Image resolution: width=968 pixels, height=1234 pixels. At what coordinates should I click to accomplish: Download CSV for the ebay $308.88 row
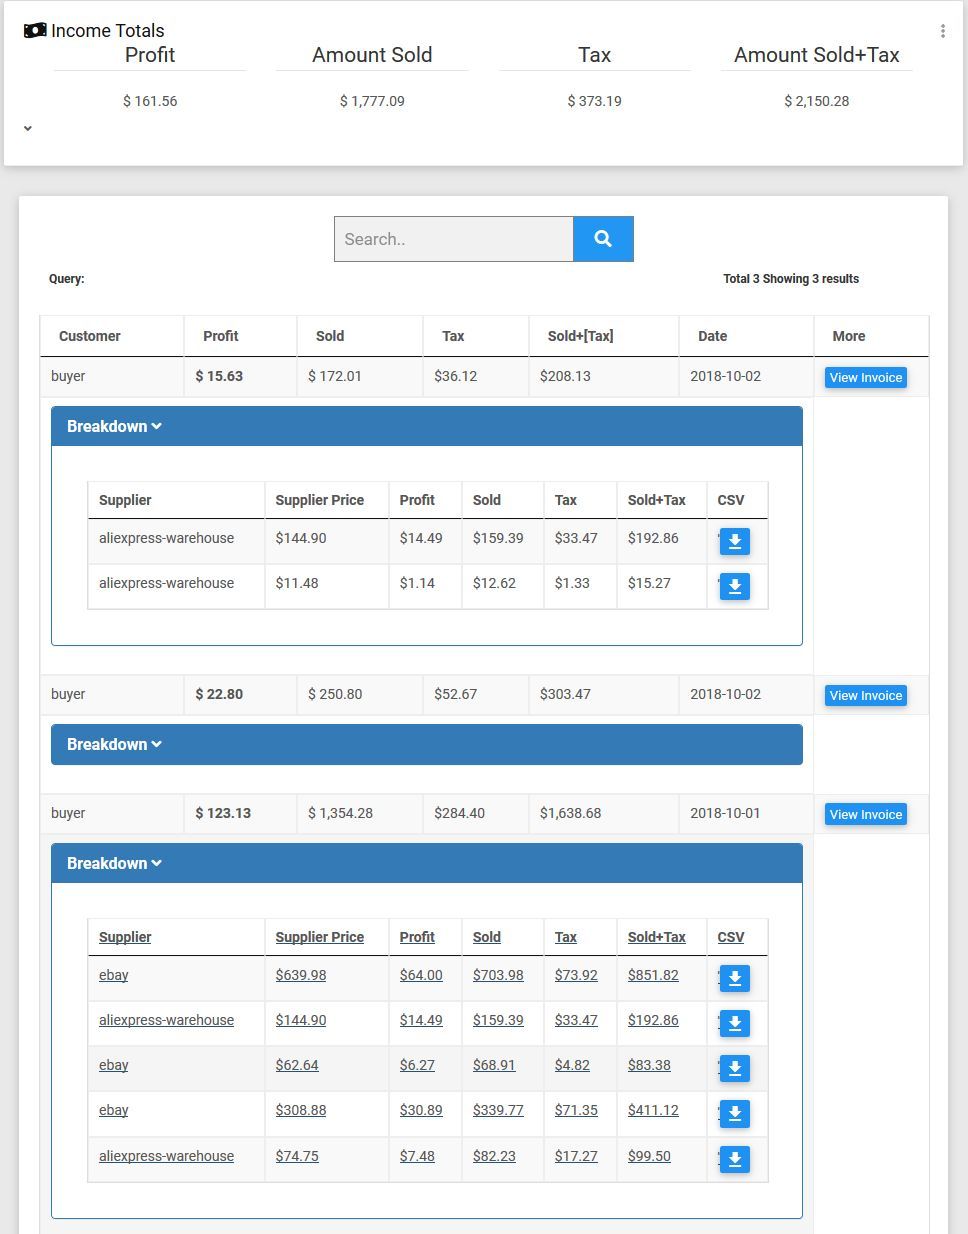(x=735, y=1113)
